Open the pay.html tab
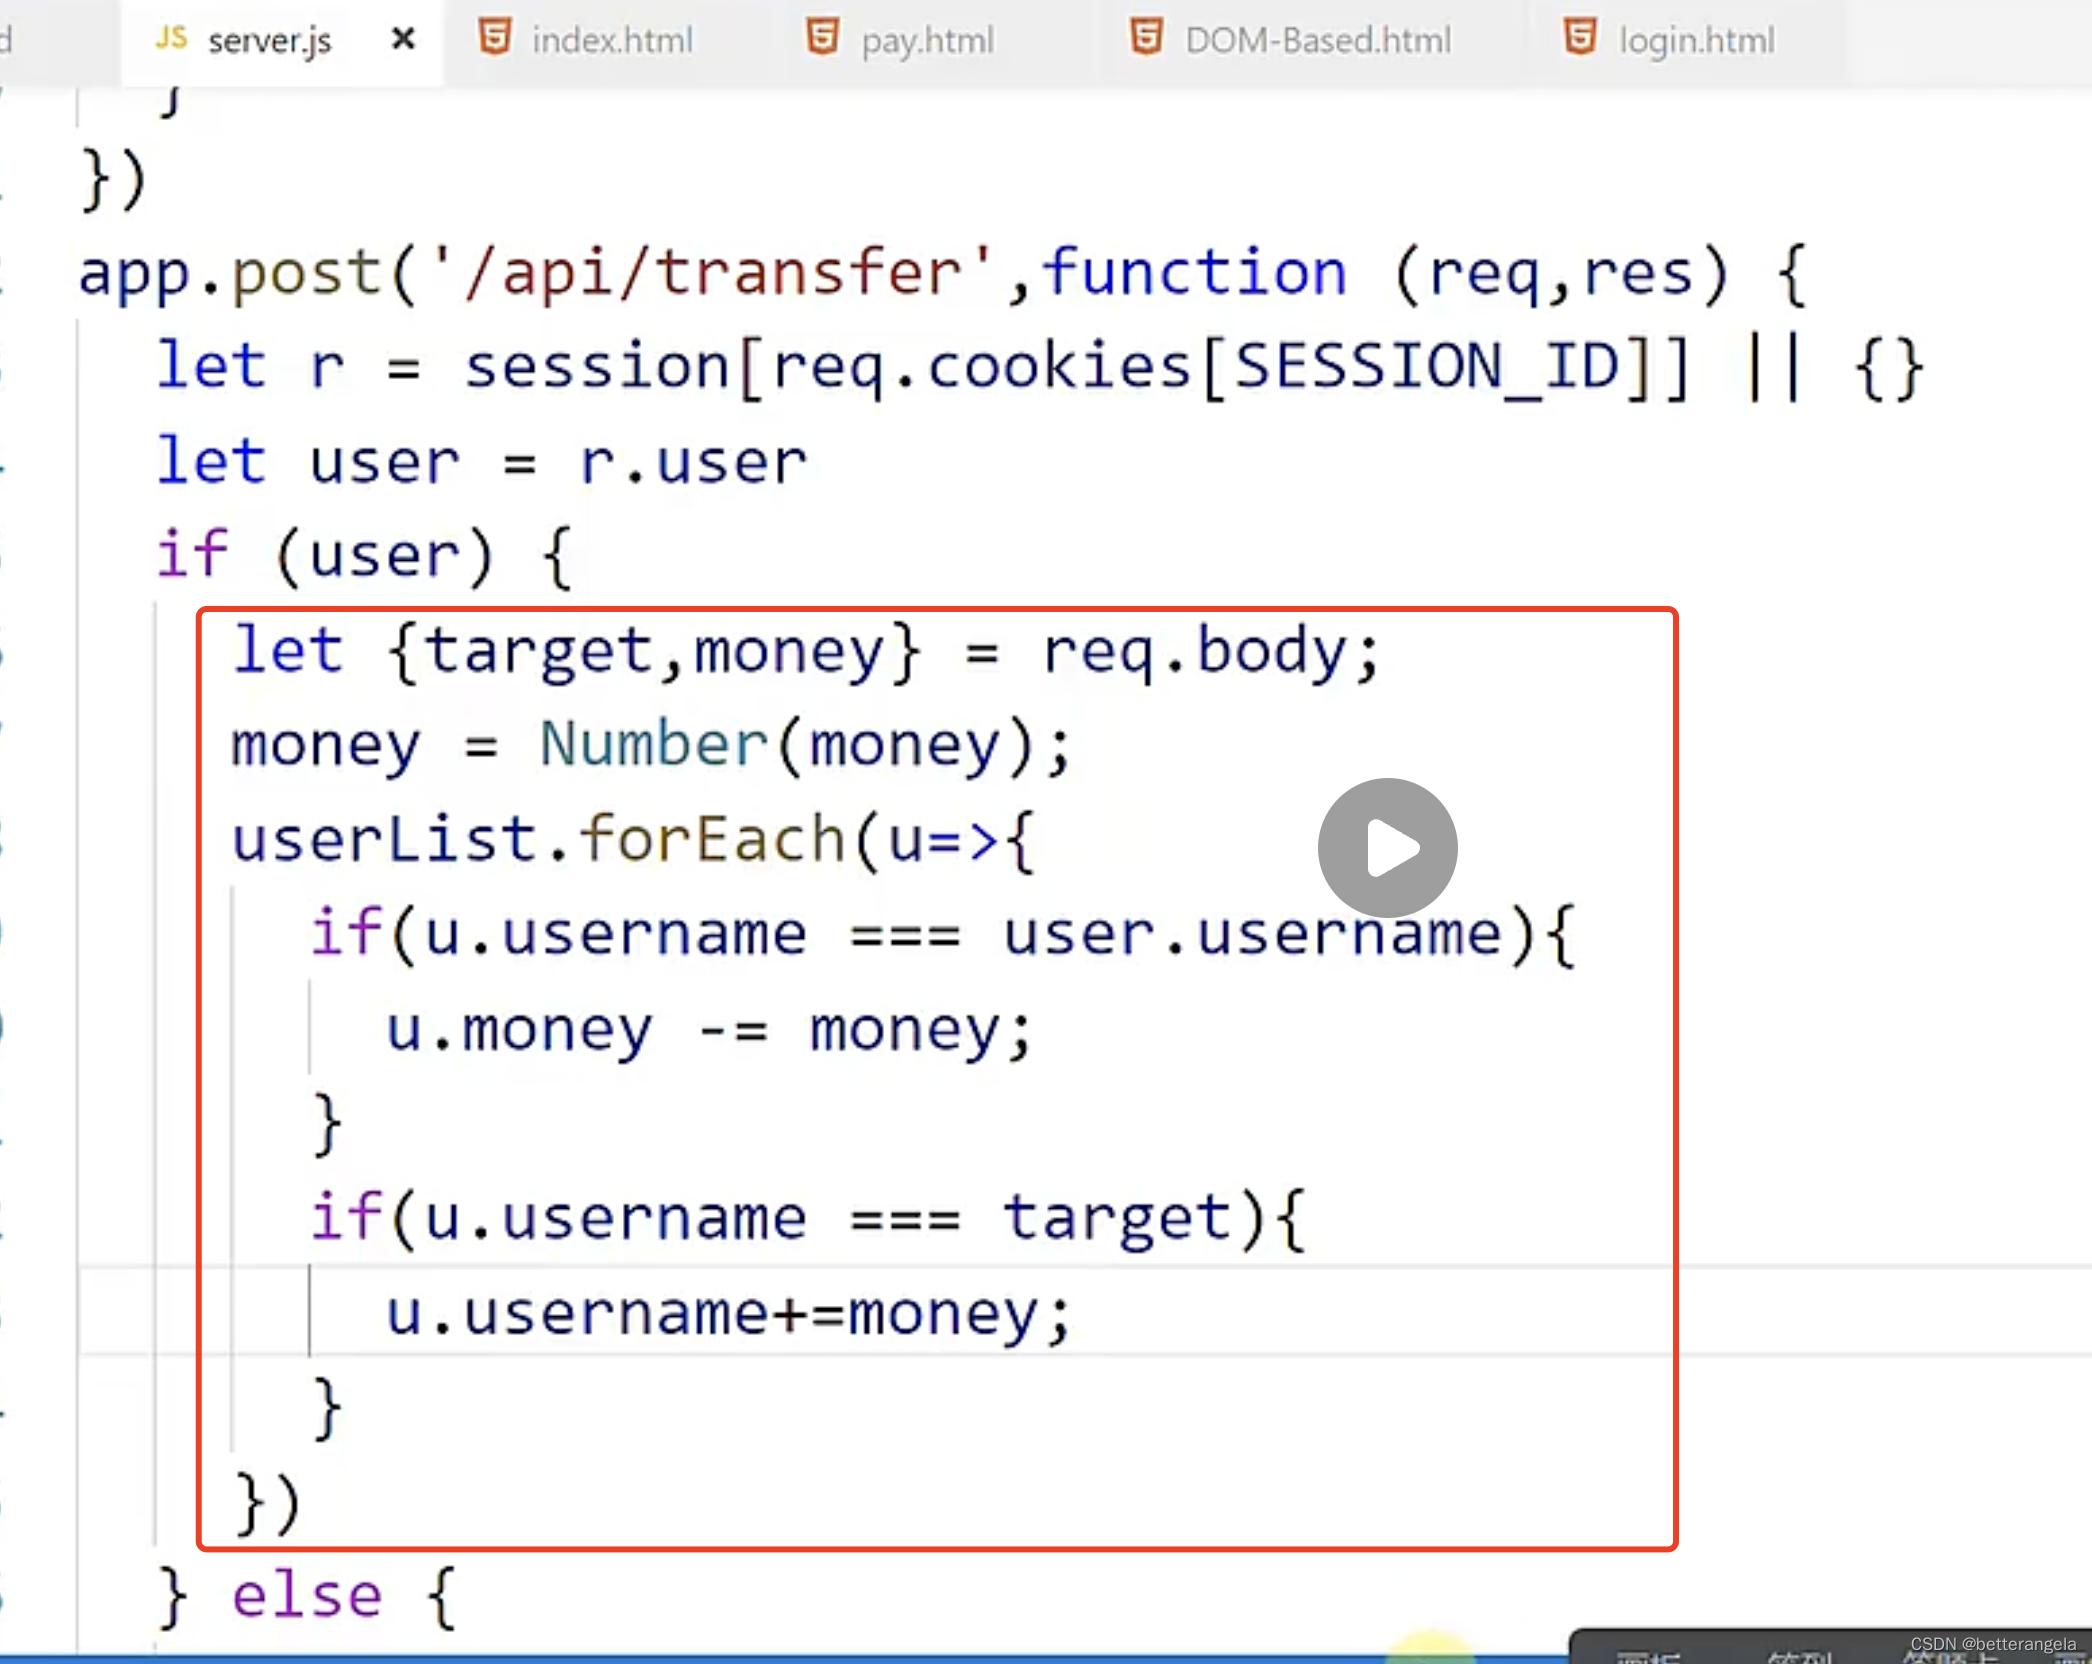The height and width of the screenshot is (1664, 2092). click(927, 41)
